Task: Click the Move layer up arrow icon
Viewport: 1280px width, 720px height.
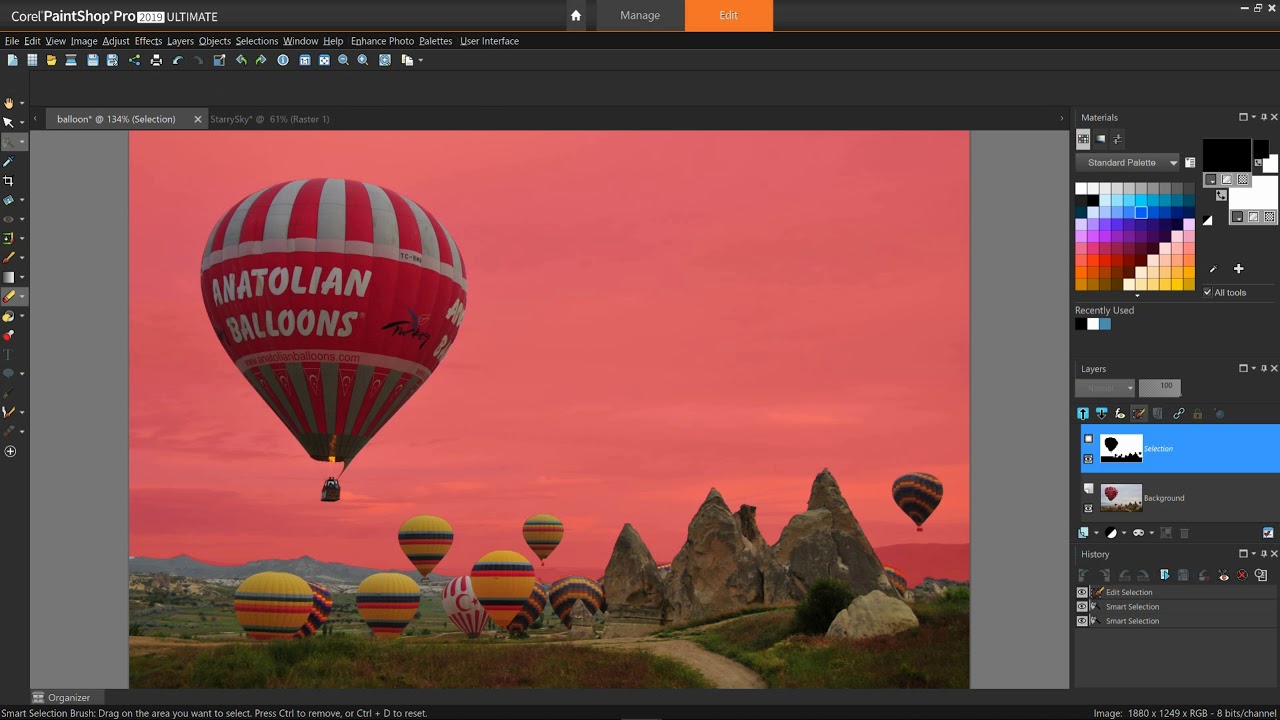Action: click(1083, 413)
